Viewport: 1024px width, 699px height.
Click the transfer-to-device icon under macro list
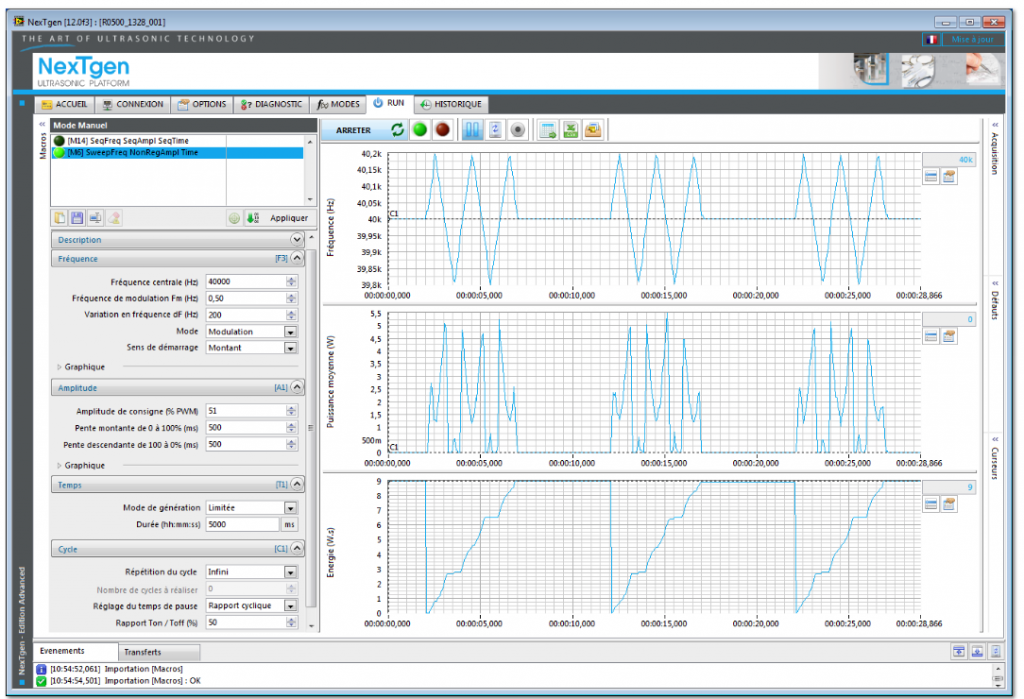[95, 218]
